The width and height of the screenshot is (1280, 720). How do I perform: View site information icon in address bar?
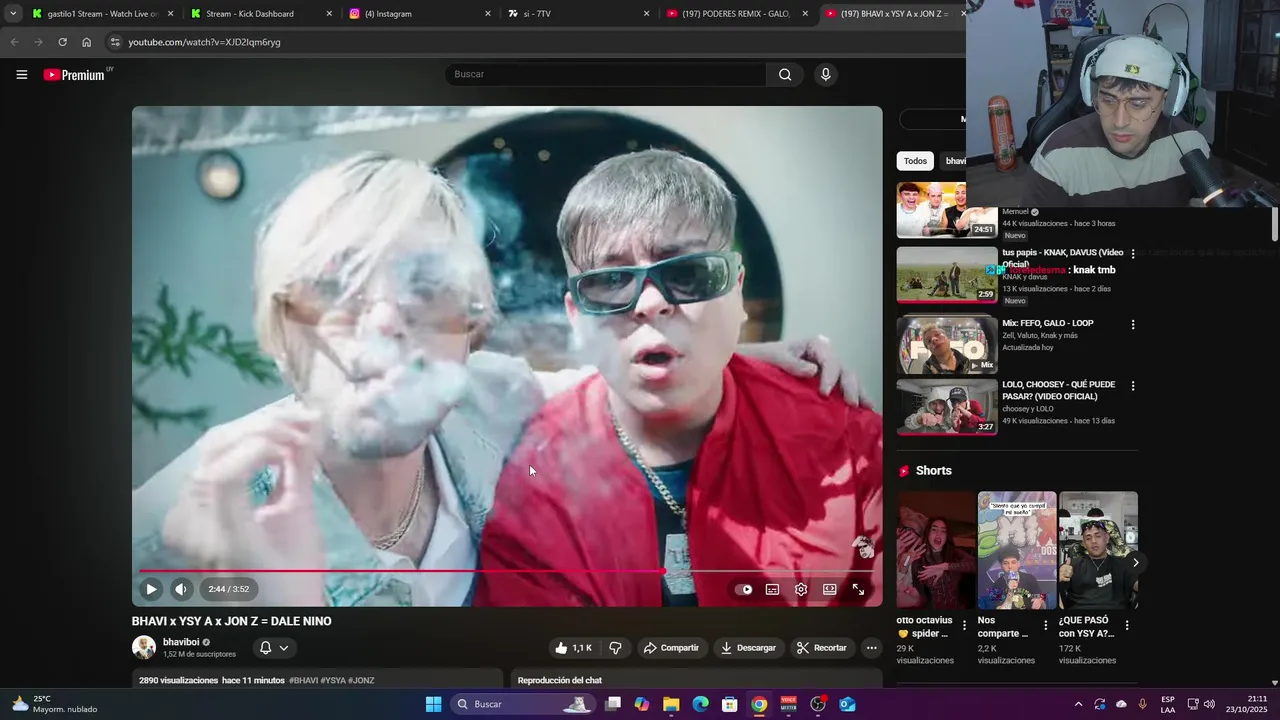115,42
